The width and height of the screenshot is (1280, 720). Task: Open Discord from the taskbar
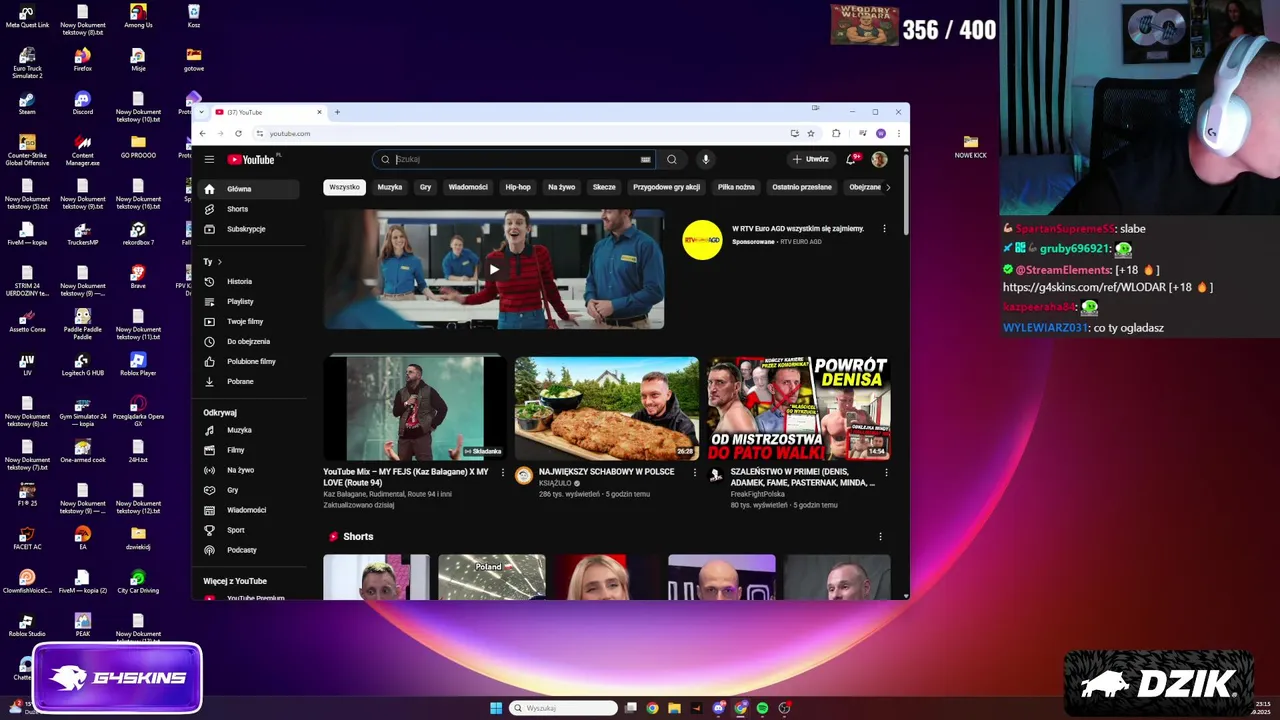[718, 708]
